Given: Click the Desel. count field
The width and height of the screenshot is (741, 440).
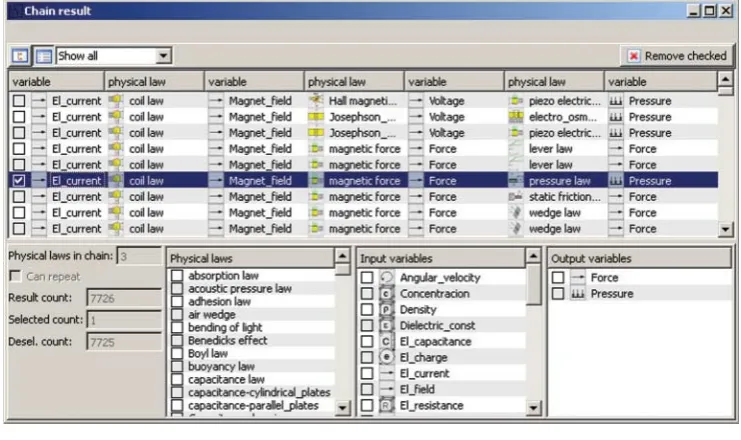Looking at the screenshot, I should (124, 342).
